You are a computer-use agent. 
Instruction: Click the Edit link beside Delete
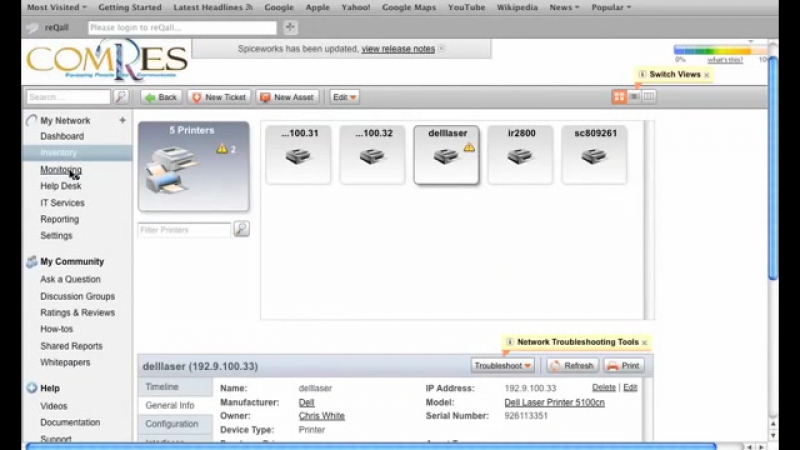(x=630, y=387)
